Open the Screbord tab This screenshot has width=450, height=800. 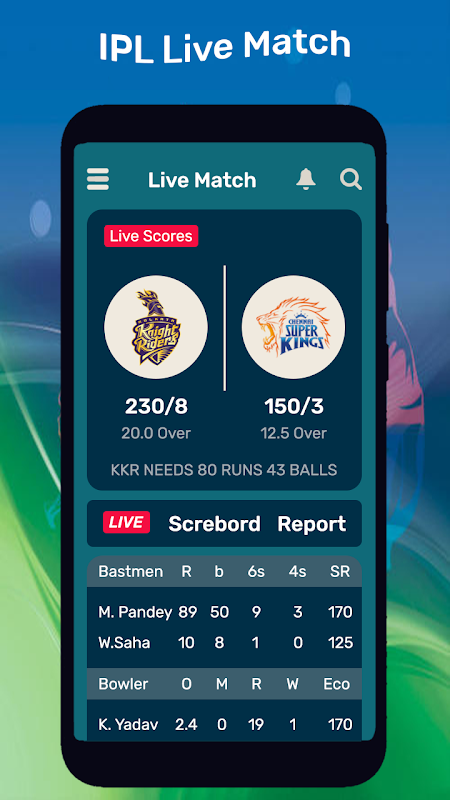(214, 523)
